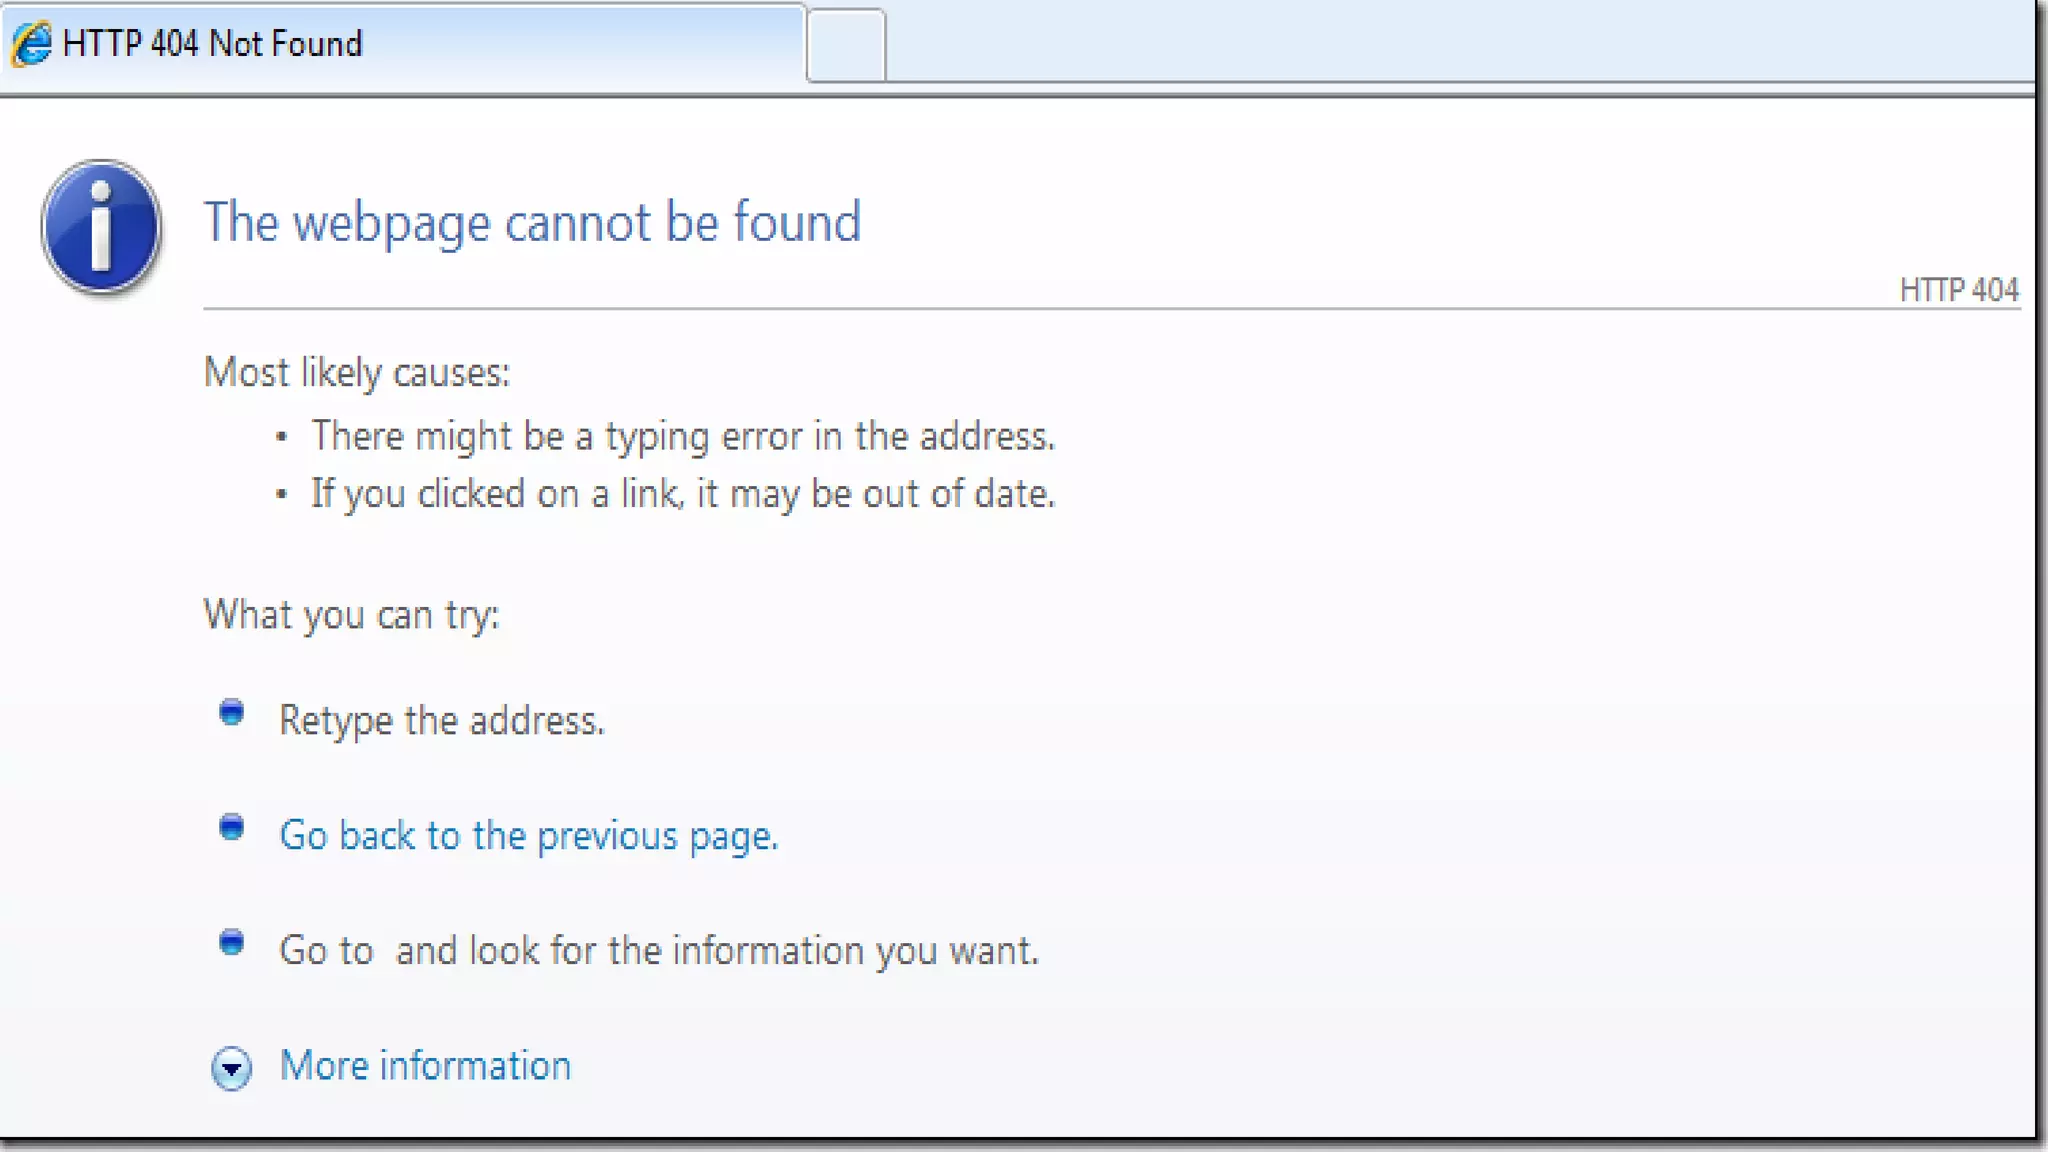
Task: Click the page heading webpage cannot be found
Action: pyautogui.click(x=532, y=222)
